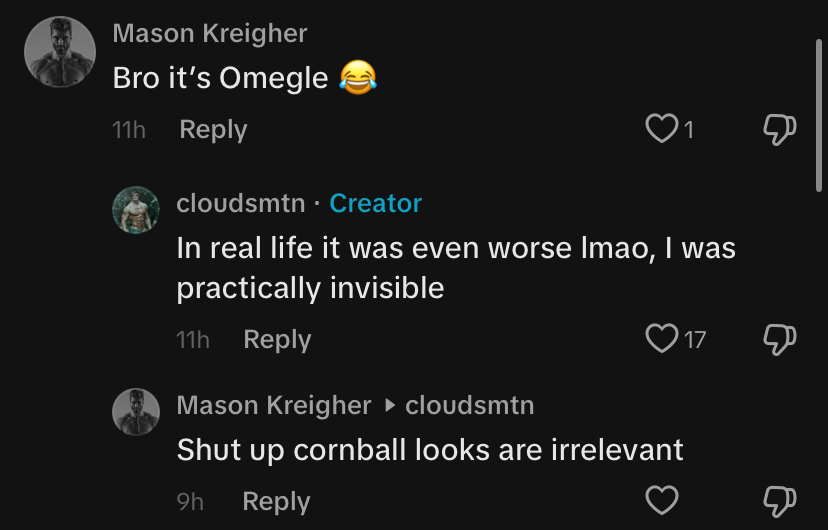
Task: Reply to the "looks are irrelevant" comment
Action: [x=276, y=501]
